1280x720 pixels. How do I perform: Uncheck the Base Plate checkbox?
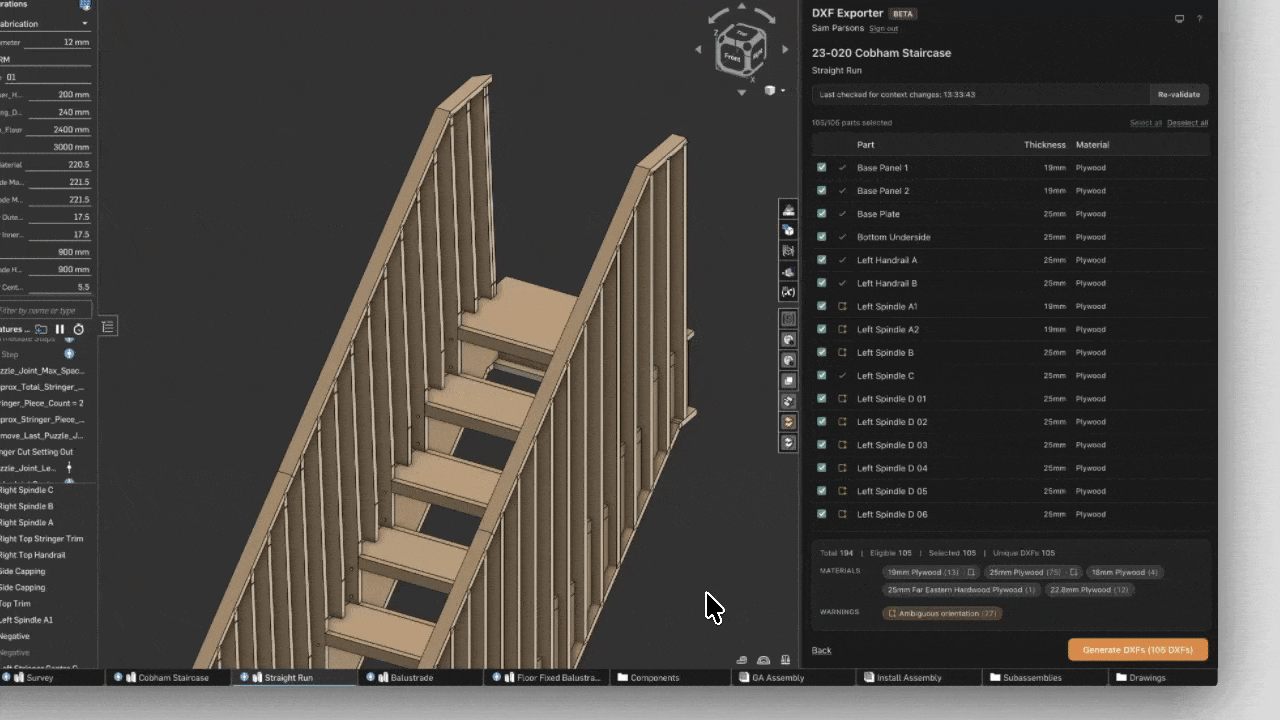(x=821, y=214)
